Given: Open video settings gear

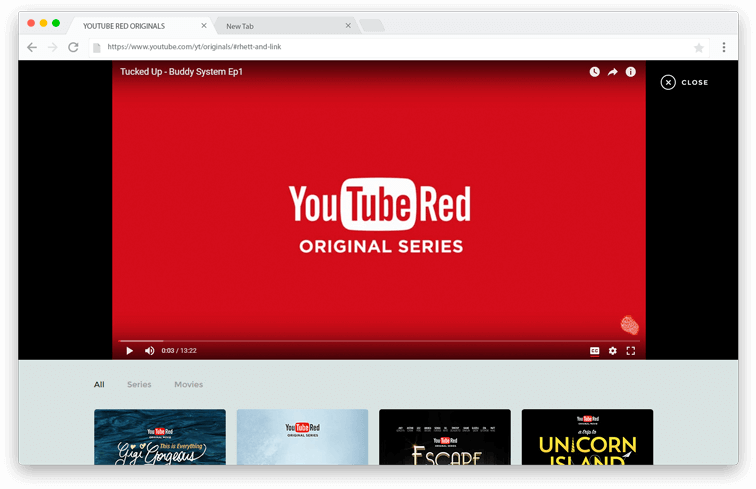Looking at the screenshot, I should pyautogui.click(x=612, y=351).
